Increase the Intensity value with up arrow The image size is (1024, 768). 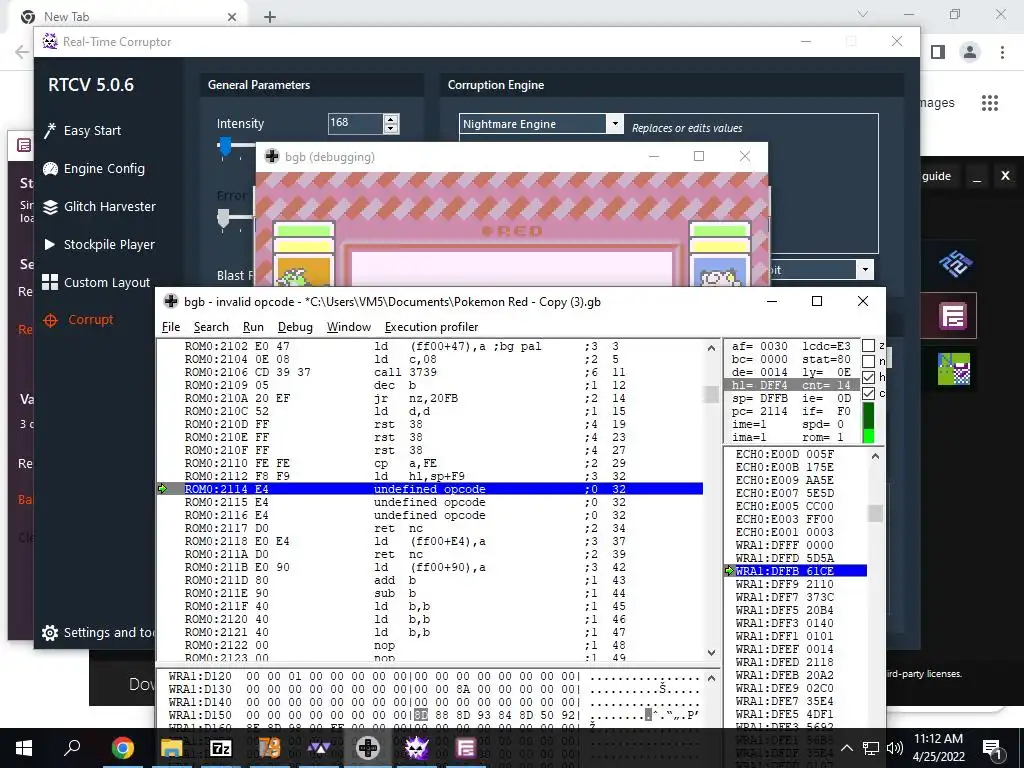(x=391, y=119)
